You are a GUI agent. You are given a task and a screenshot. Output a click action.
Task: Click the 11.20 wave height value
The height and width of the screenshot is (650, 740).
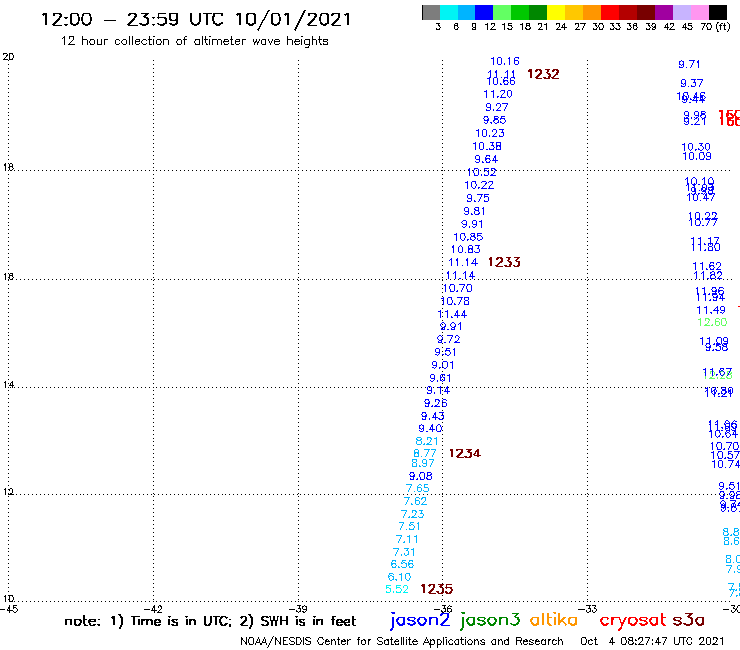point(498,94)
